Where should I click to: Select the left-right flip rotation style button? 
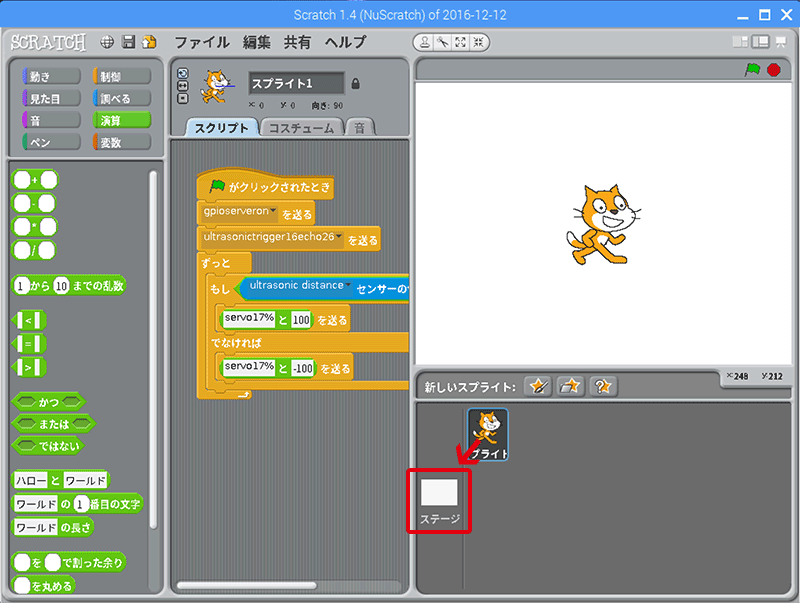tap(182, 86)
